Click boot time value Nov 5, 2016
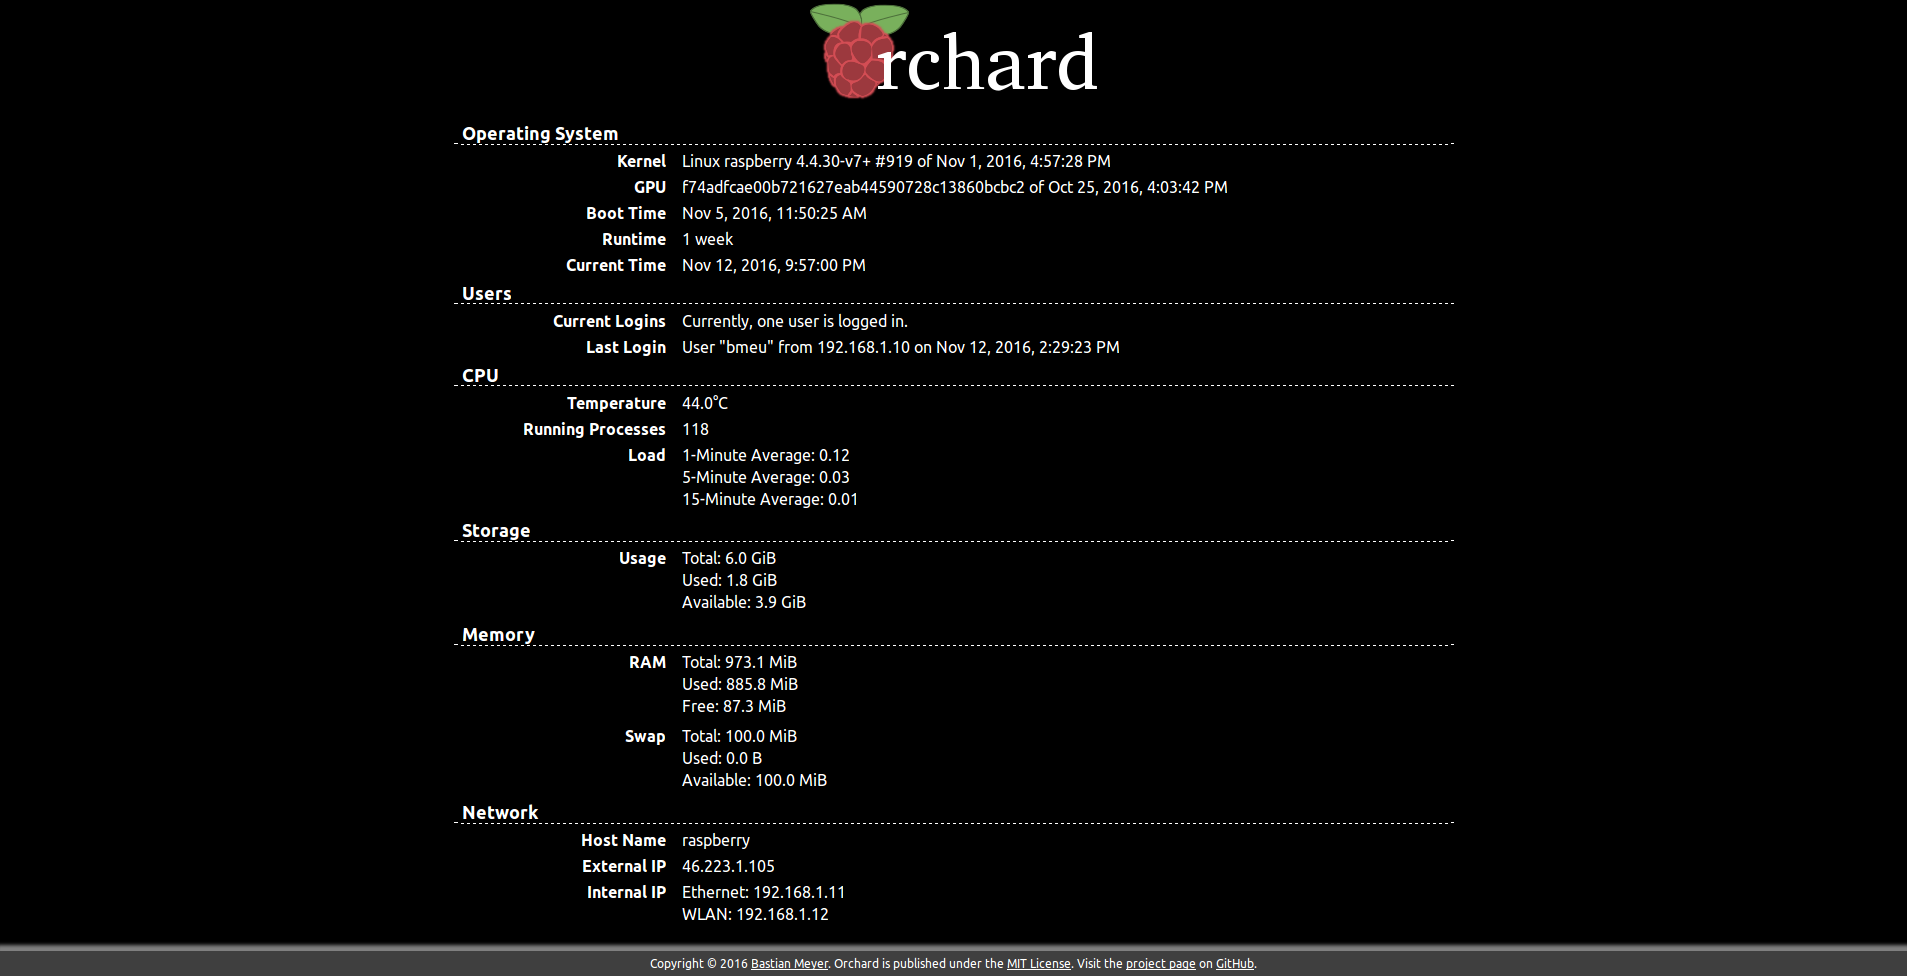This screenshot has width=1907, height=976. point(774,213)
